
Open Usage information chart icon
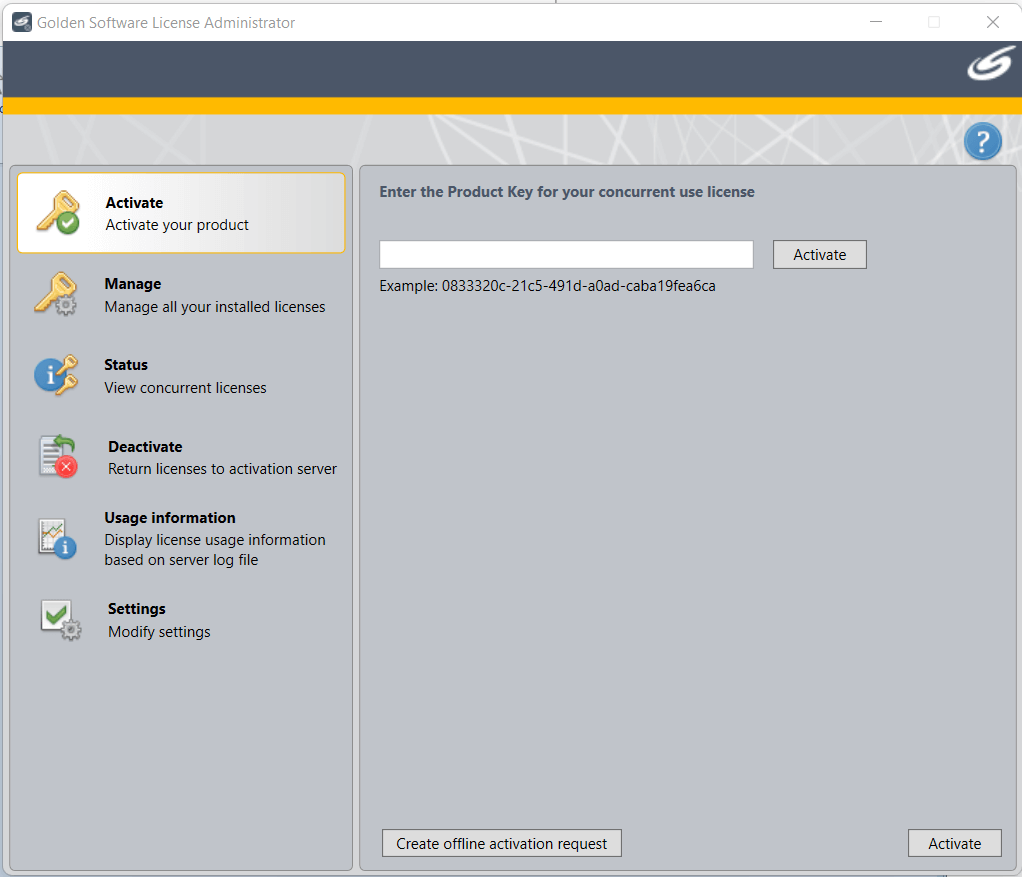click(x=59, y=537)
